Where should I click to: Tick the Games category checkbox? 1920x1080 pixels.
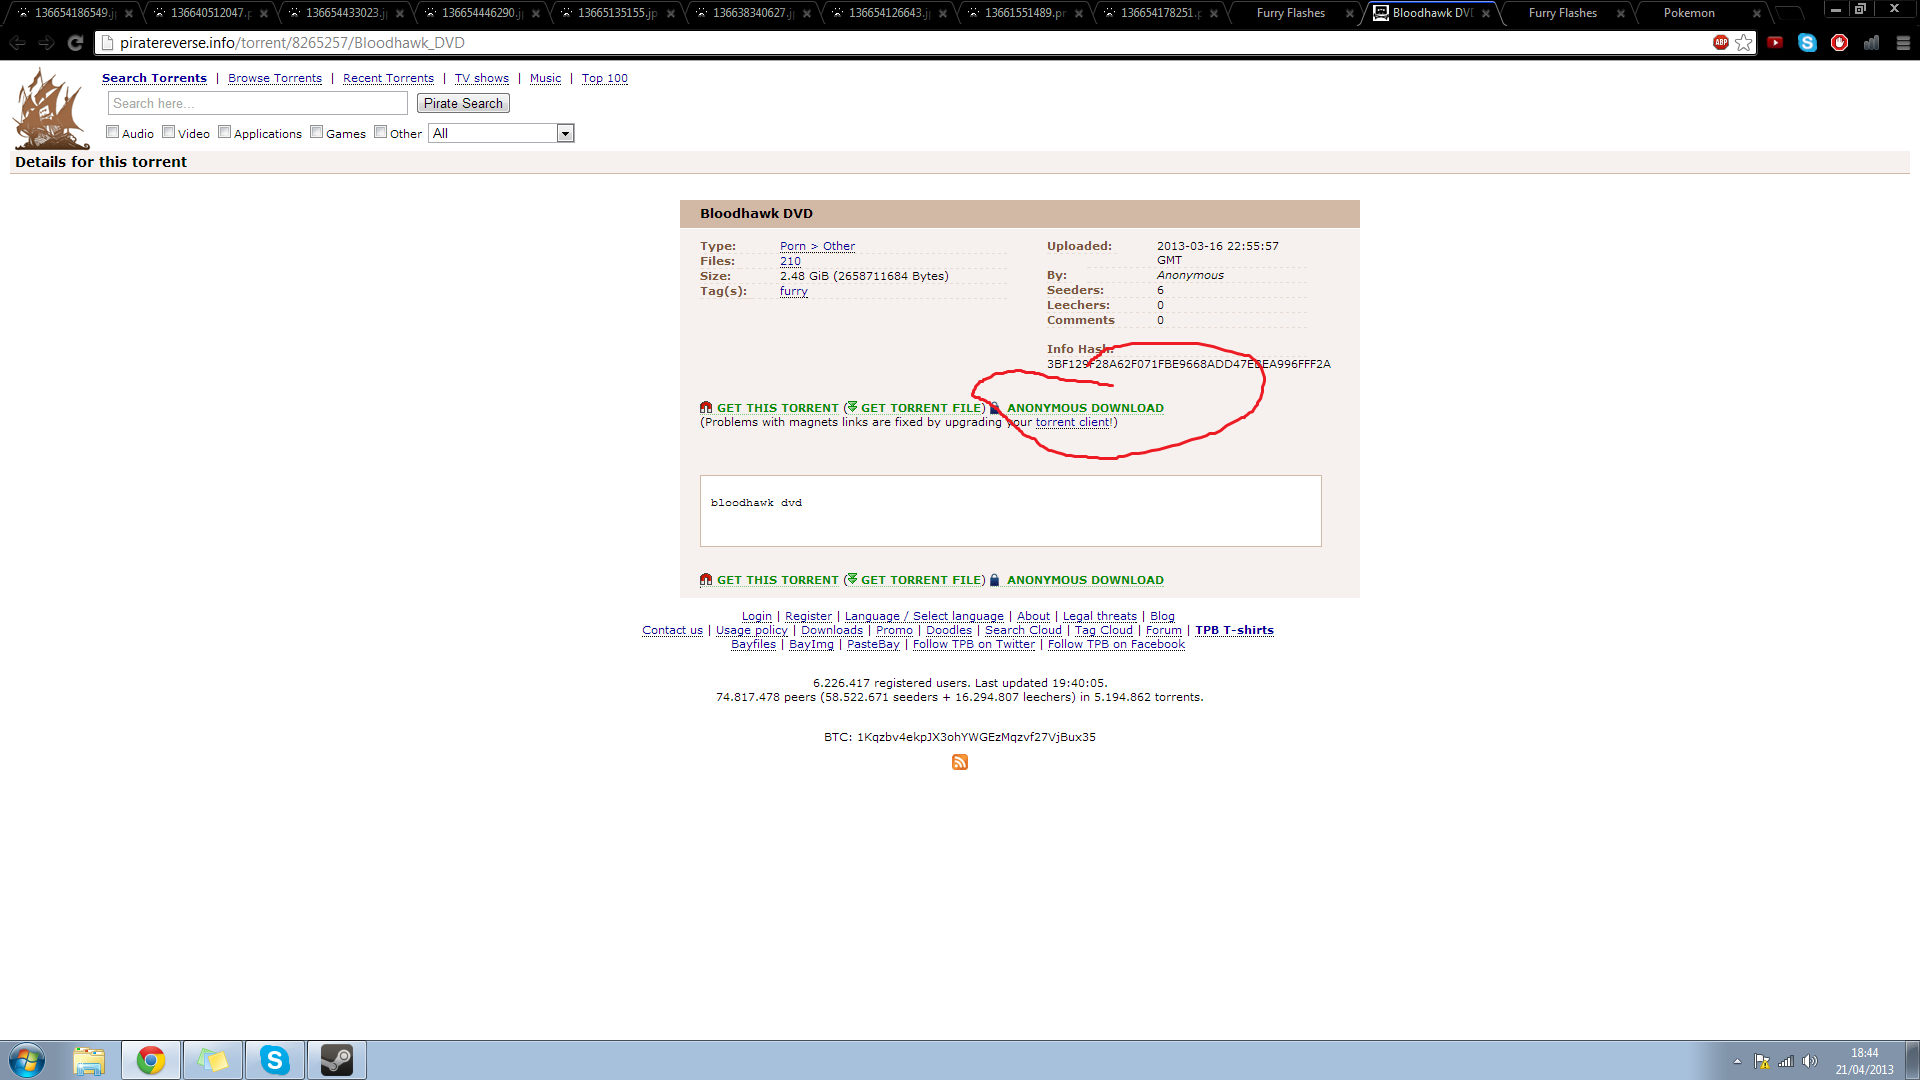[317, 132]
